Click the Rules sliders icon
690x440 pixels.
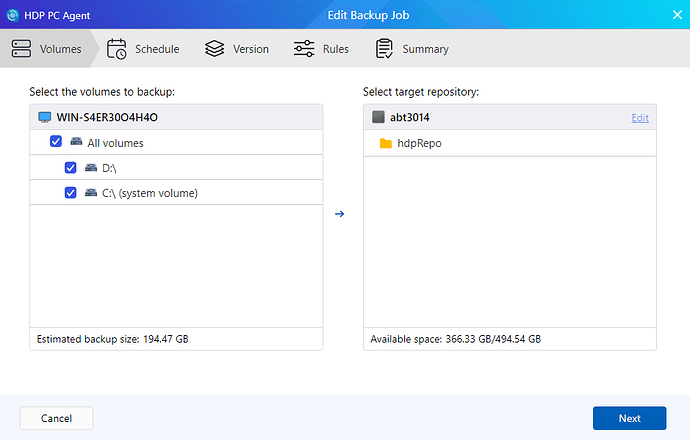(x=304, y=49)
